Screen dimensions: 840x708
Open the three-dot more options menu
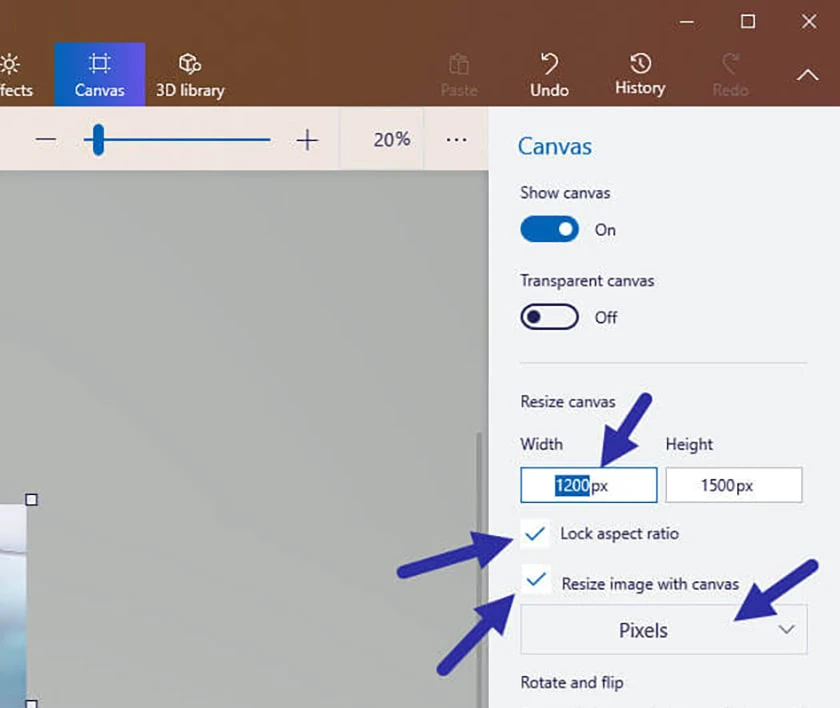(x=456, y=140)
